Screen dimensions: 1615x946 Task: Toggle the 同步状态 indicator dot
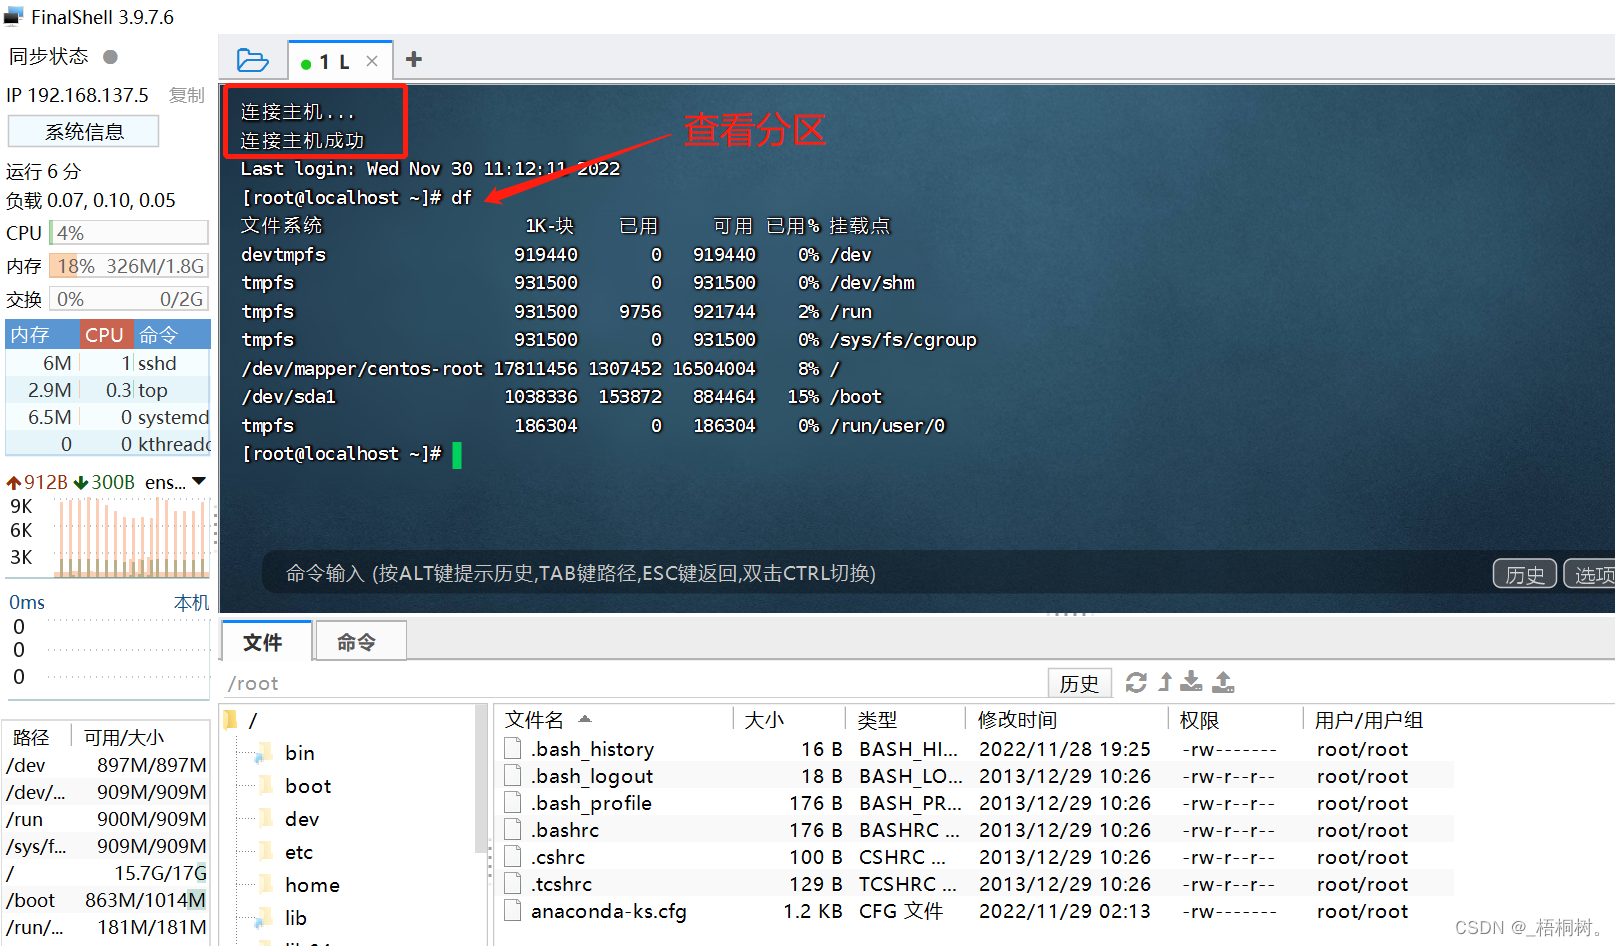coord(109,56)
